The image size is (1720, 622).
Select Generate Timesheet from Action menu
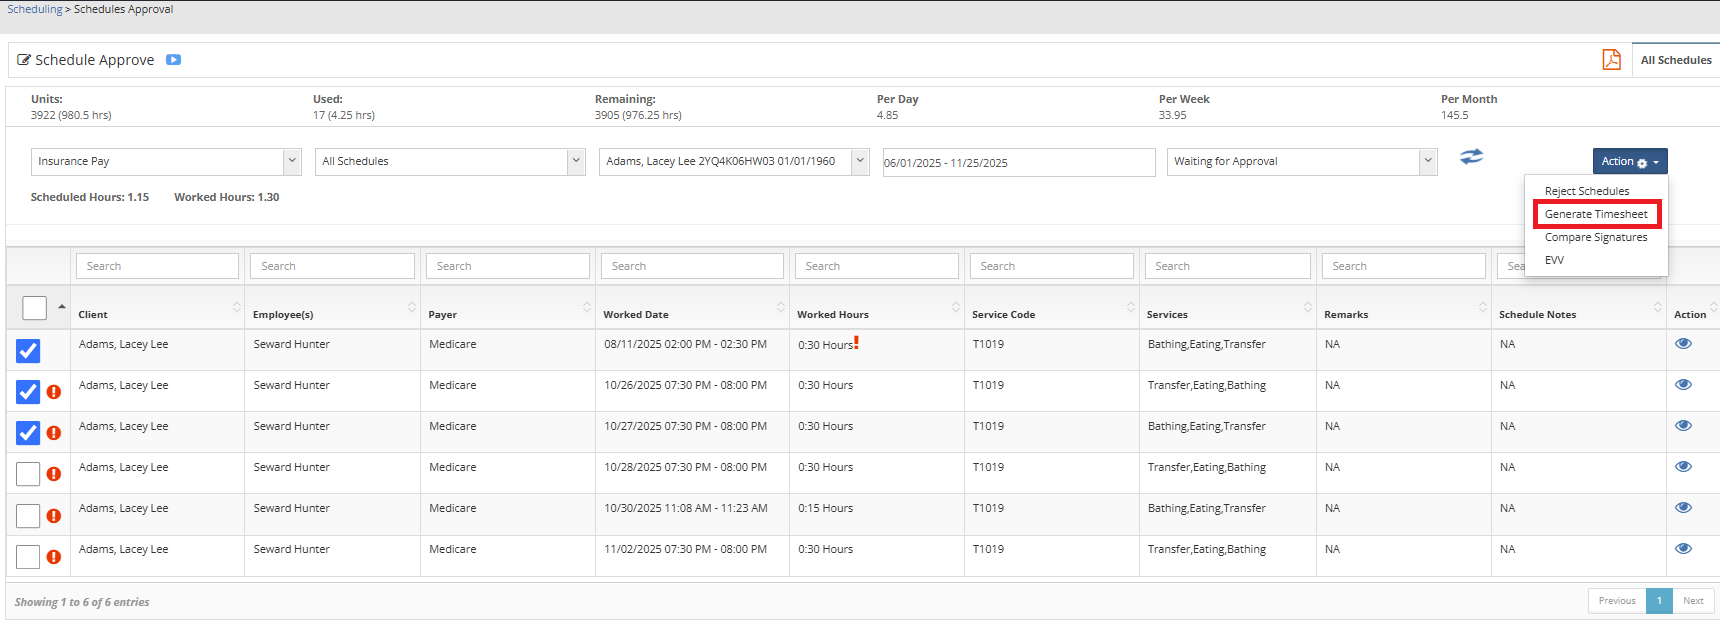coord(1596,214)
